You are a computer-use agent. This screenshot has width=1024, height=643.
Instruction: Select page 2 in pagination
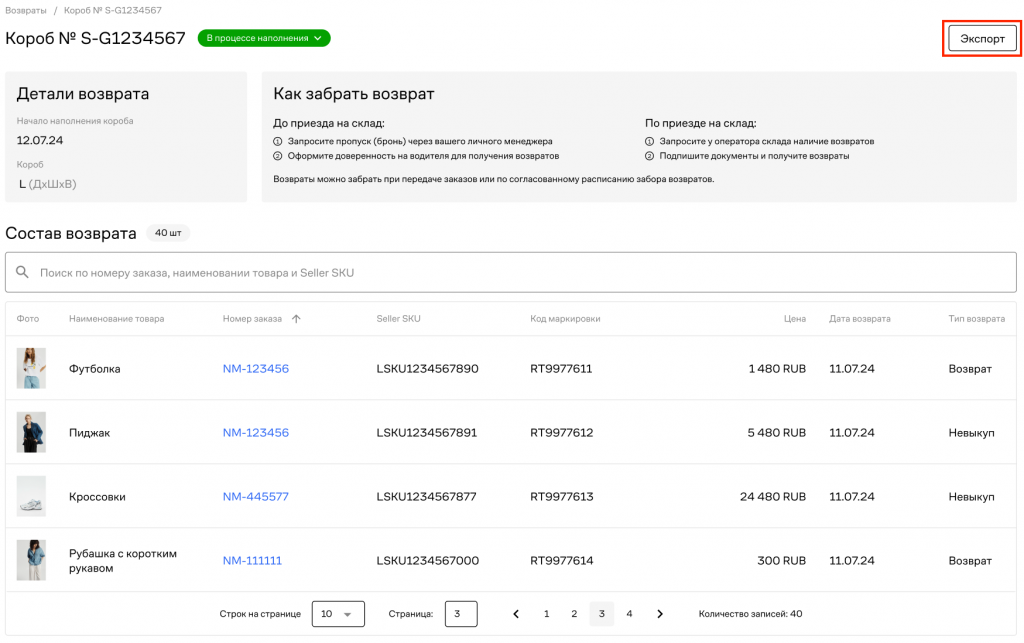point(574,614)
